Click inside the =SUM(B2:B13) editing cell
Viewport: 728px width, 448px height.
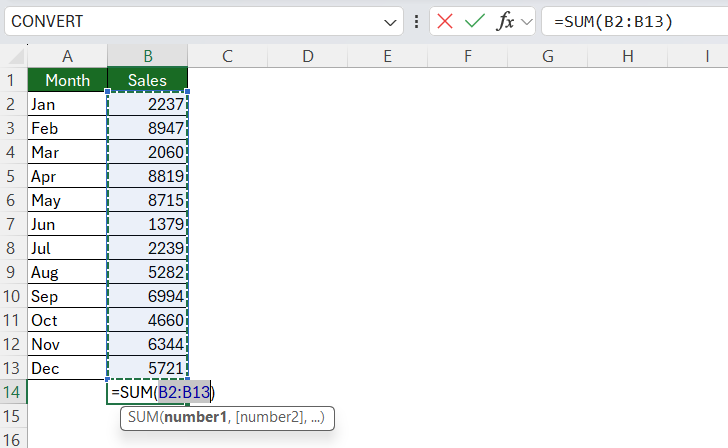coord(162,392)
